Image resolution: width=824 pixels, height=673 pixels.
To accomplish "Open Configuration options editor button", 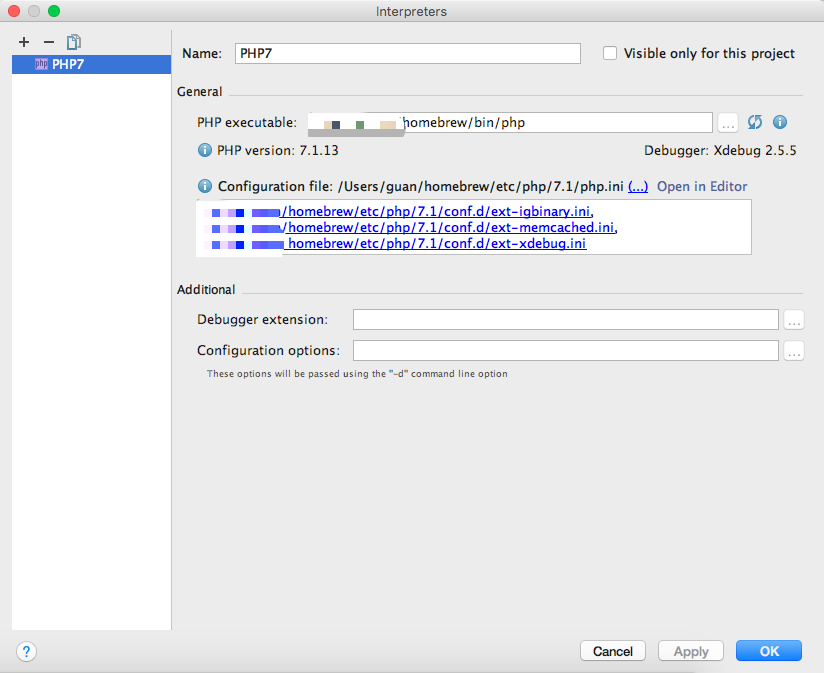I will [x=794, y=350].
